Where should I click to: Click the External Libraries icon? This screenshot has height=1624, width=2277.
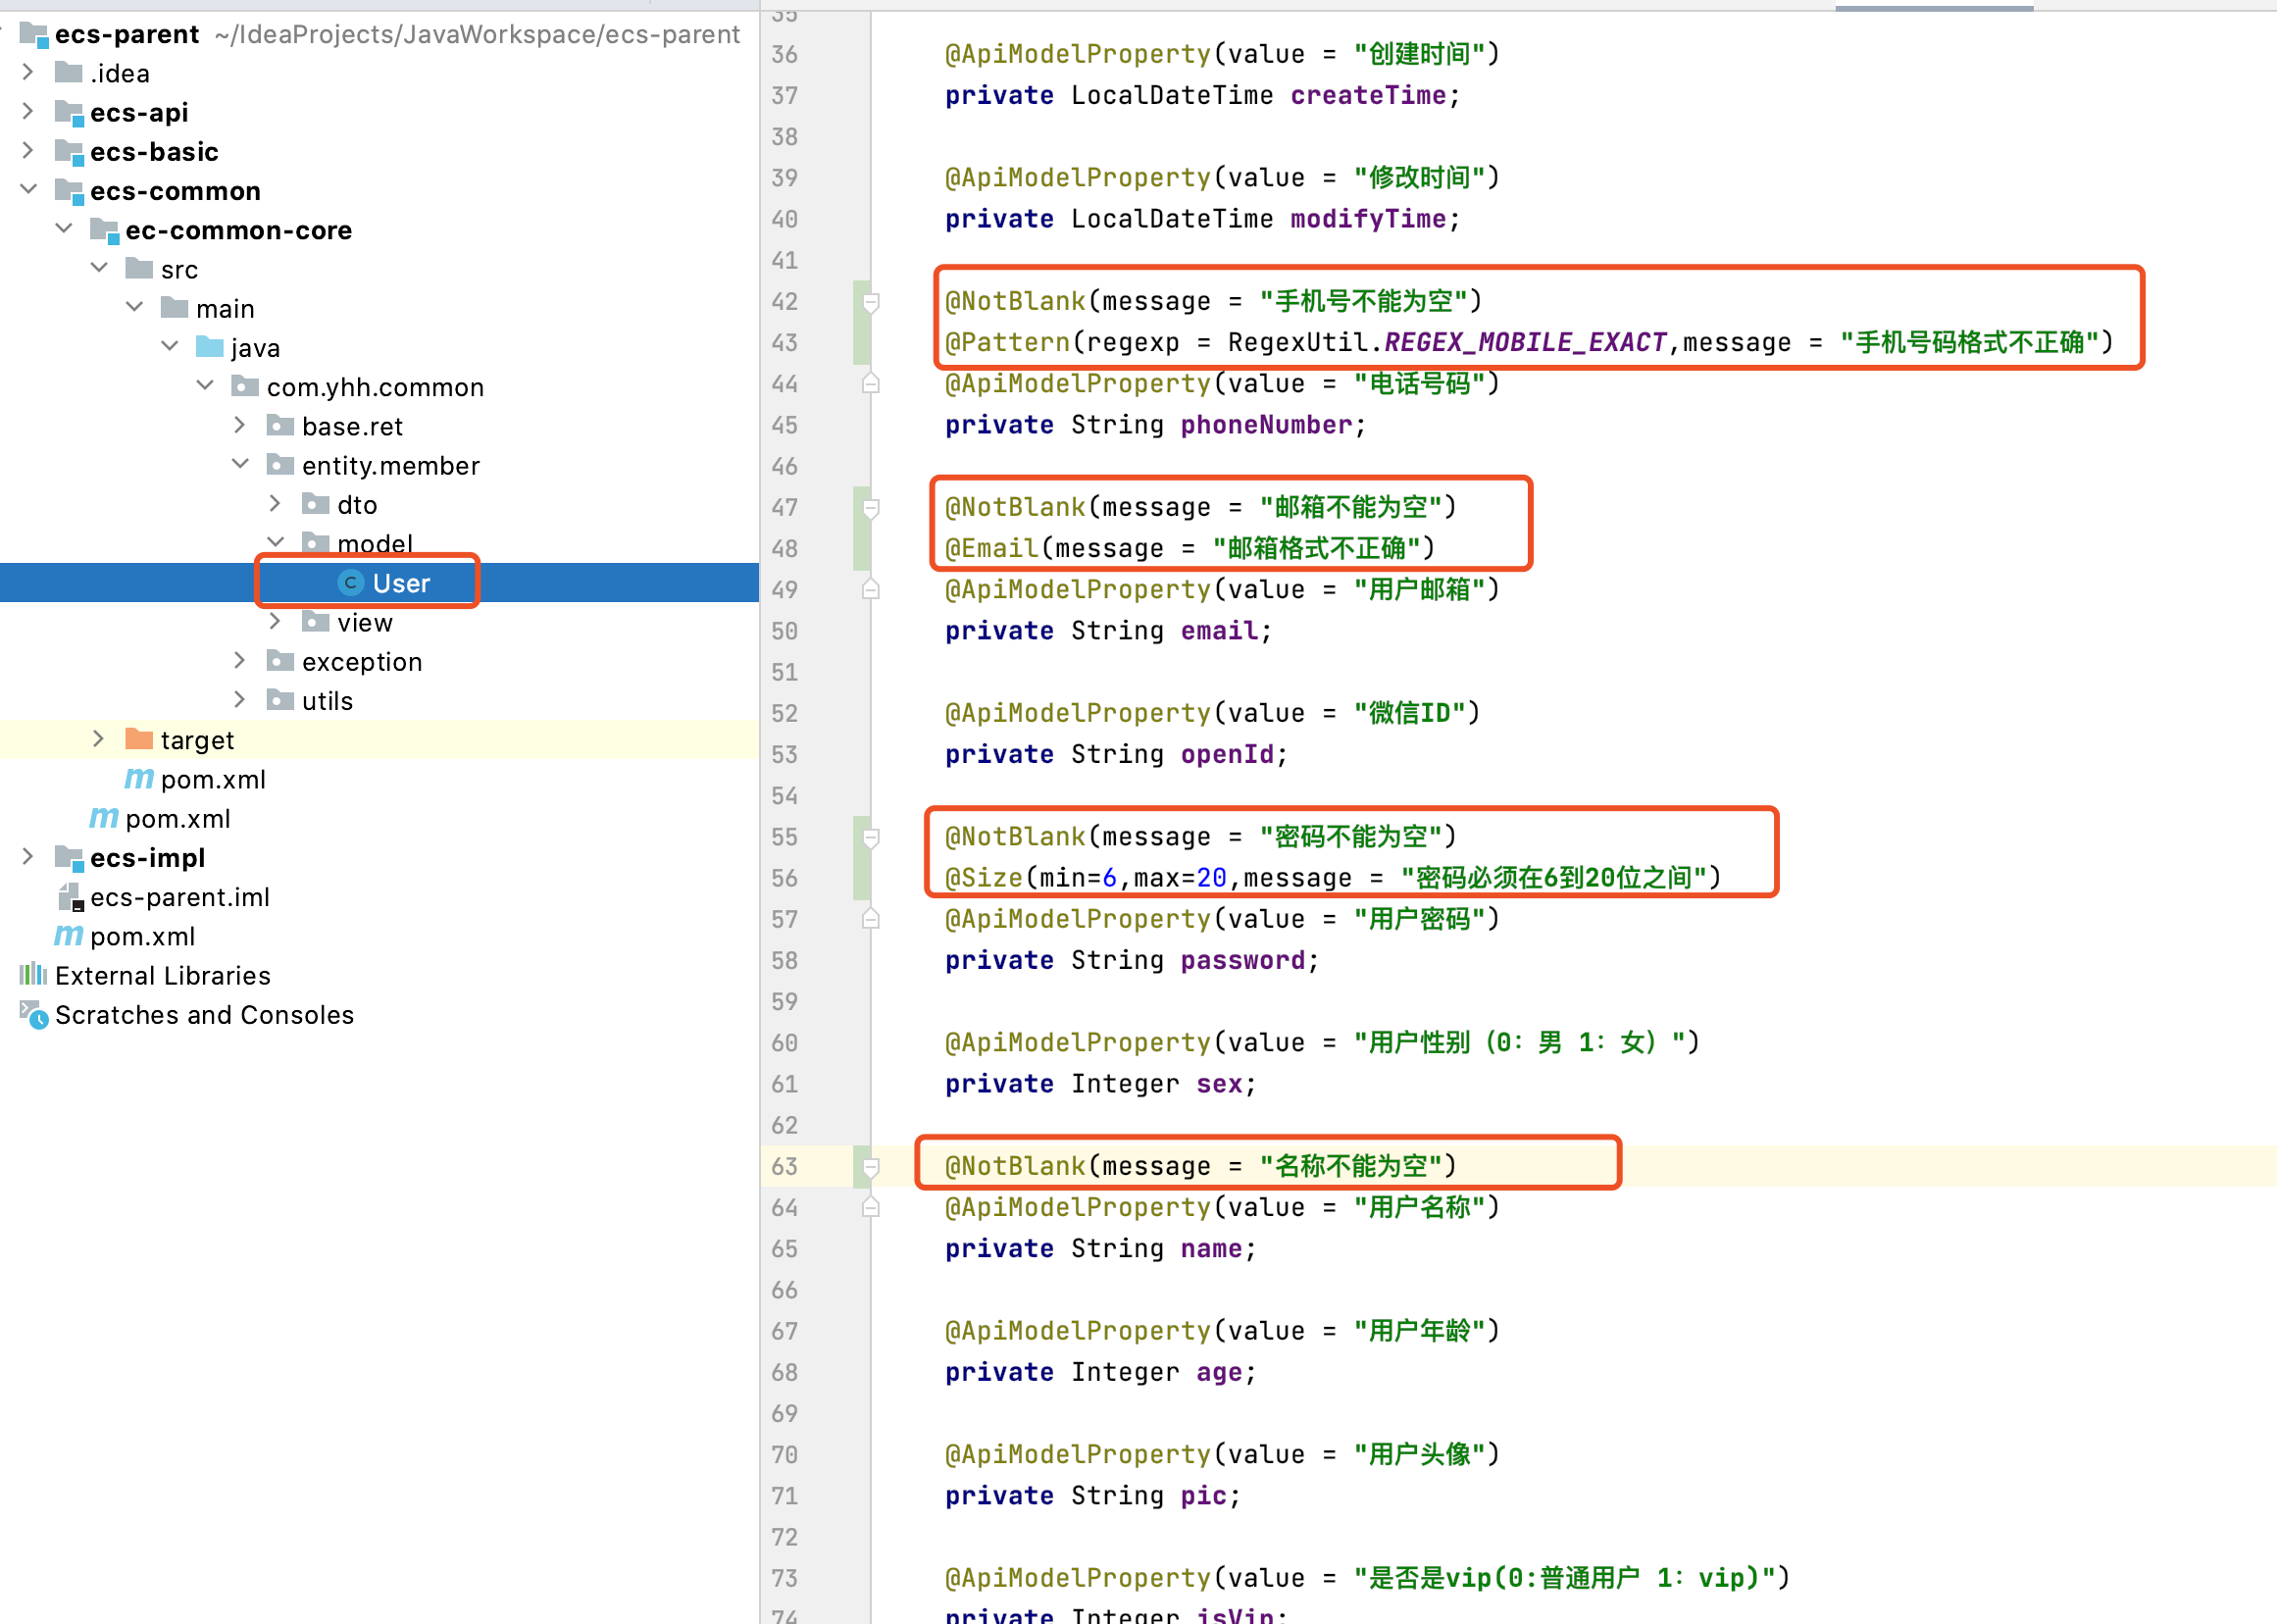pyautogui.click(x=31, y=975)
